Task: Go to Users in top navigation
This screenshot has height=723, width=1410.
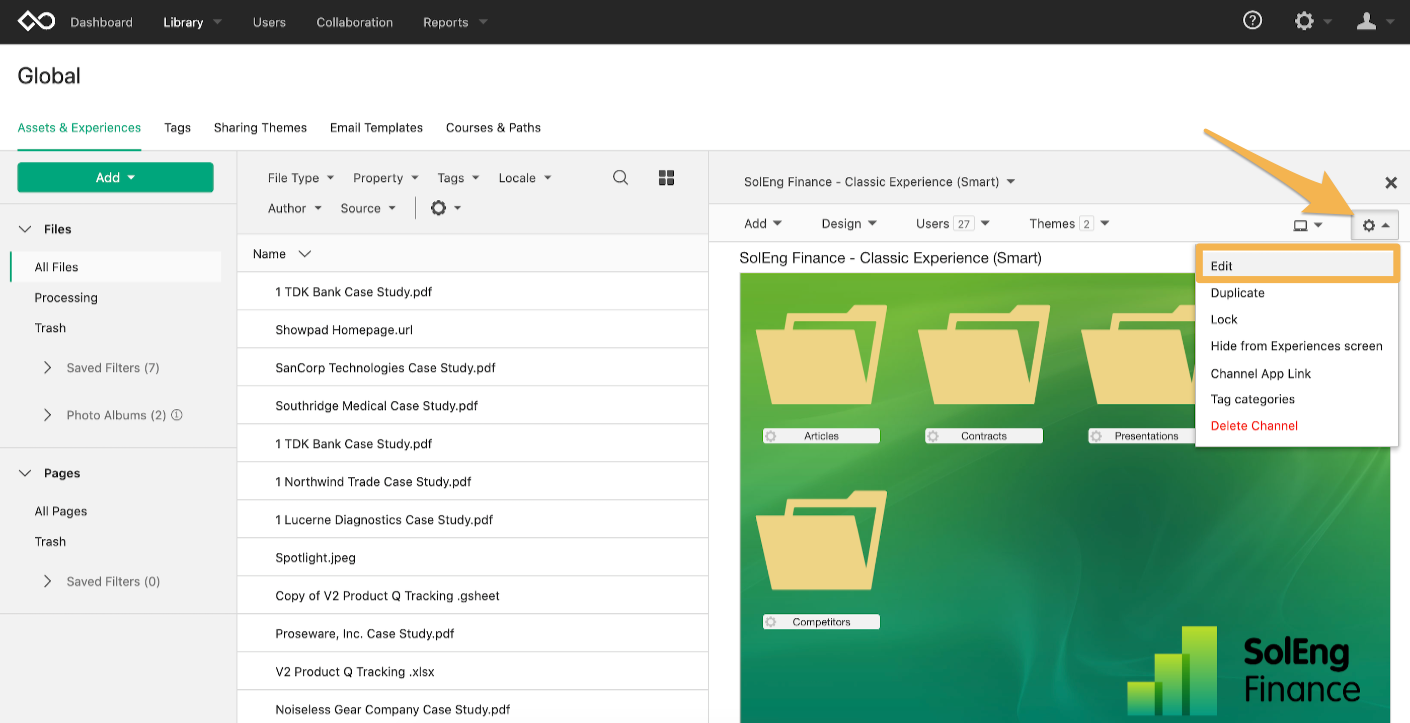Action: [x=269, y=22]
